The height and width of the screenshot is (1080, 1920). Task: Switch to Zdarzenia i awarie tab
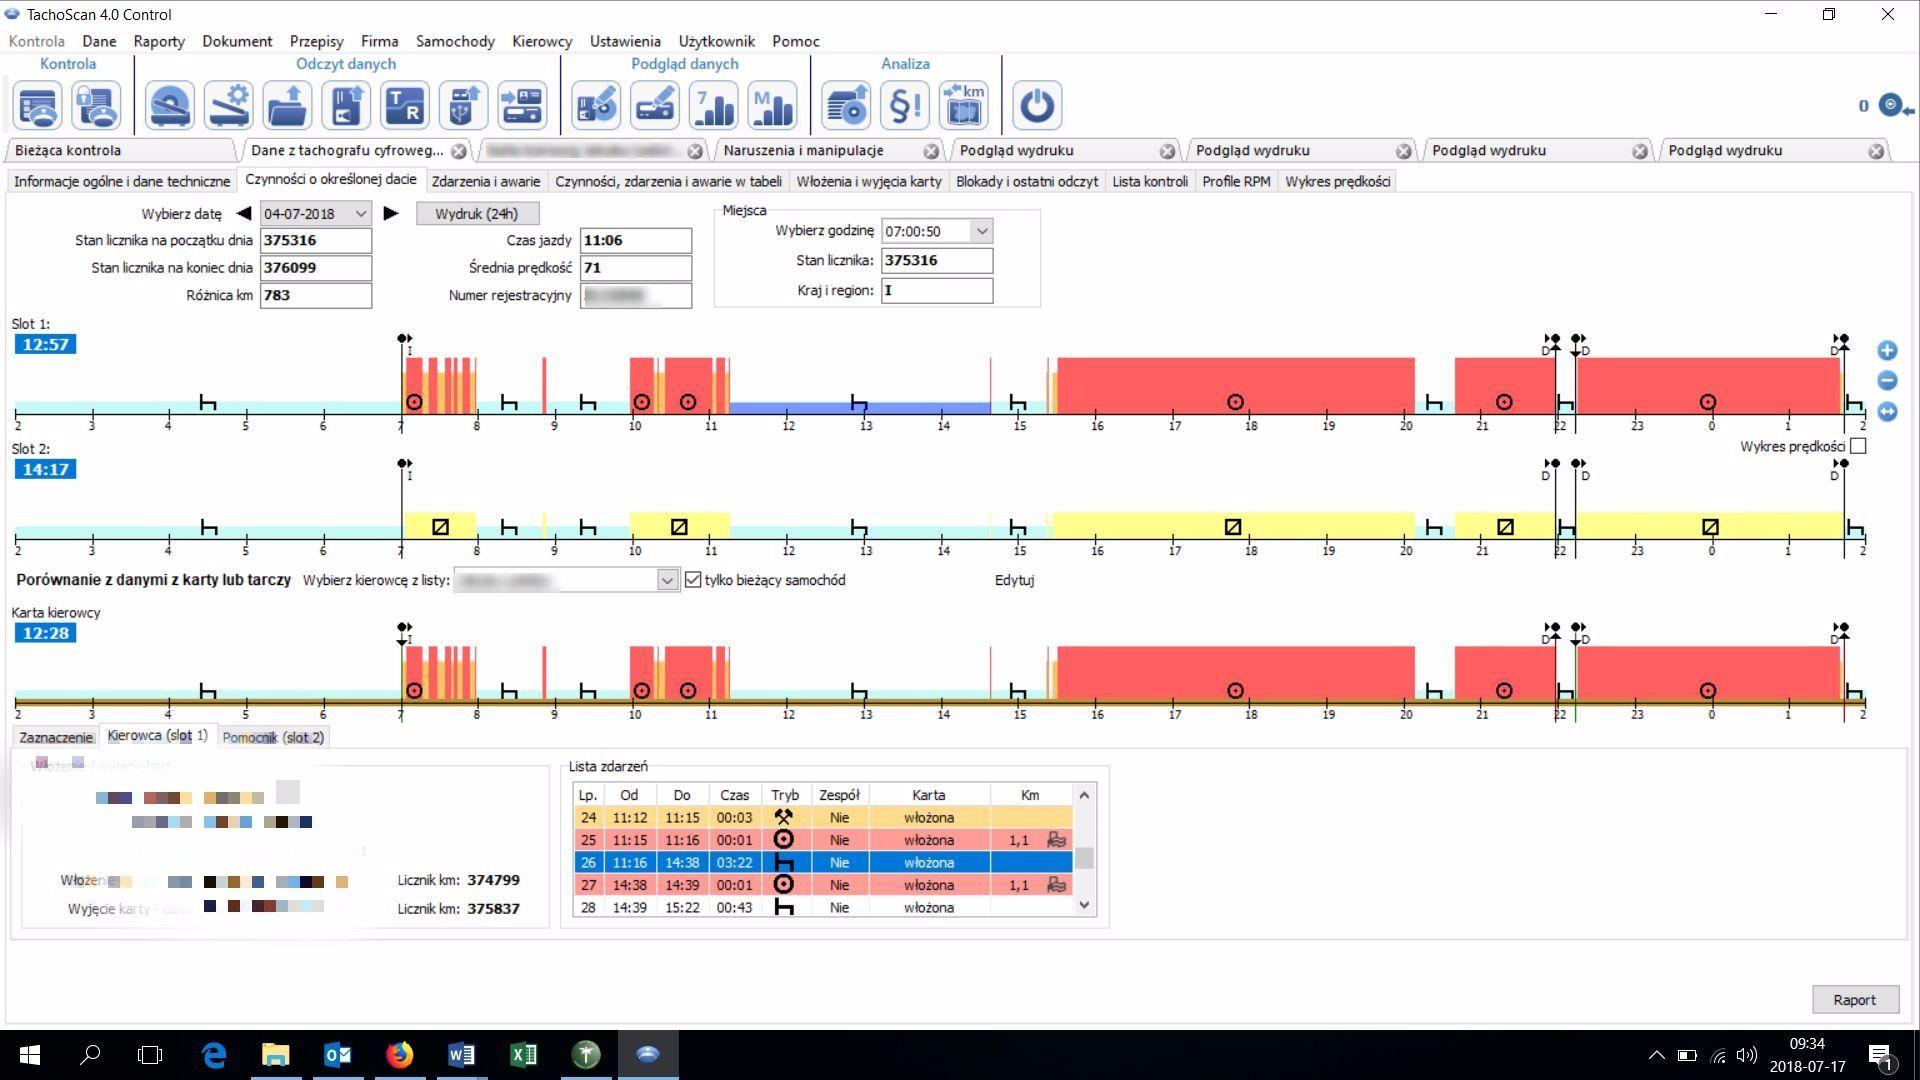pos(485,181)
